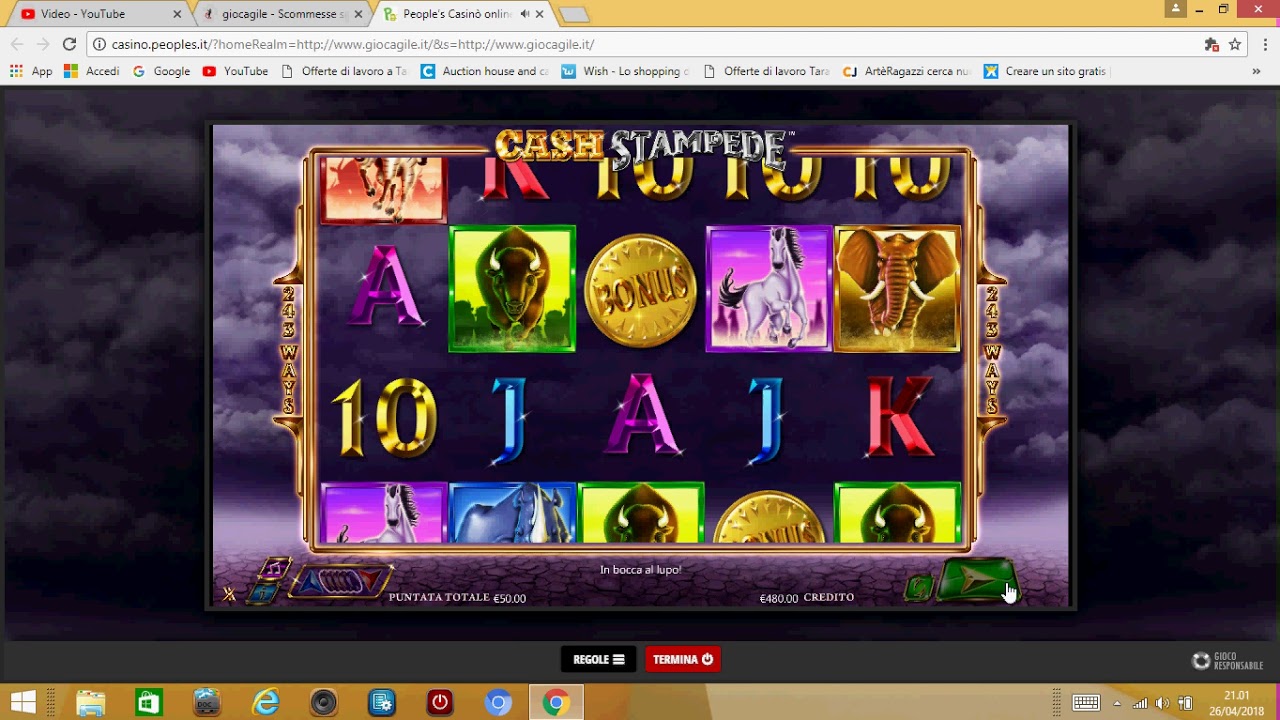Open the App bookmarks shortcut
Screen dimensions: 1280x720
31,71
